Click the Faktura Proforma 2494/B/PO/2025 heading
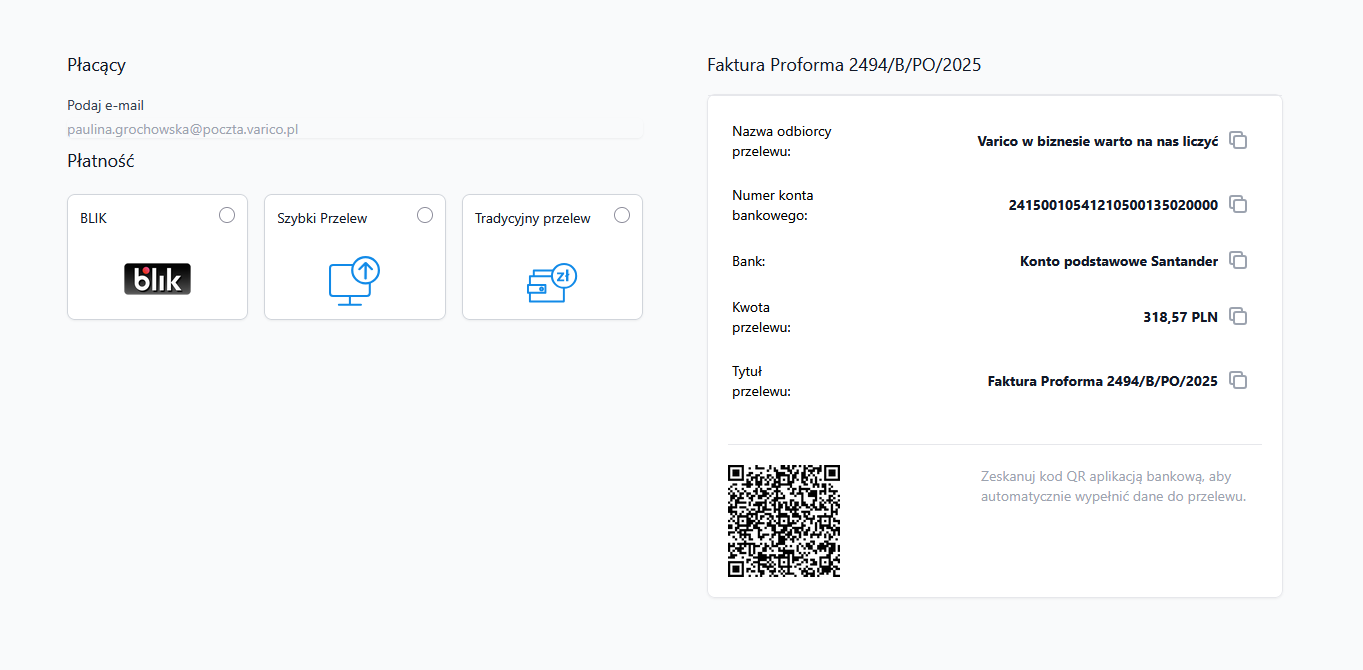 pyautogui.click(x=844, y=65)
